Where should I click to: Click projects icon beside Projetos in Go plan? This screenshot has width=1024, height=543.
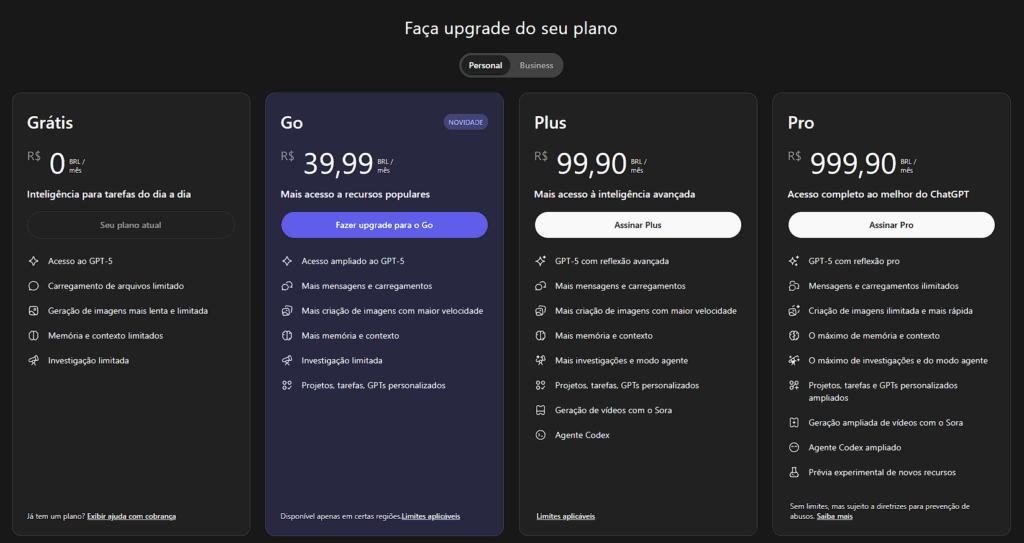[287, 385]
